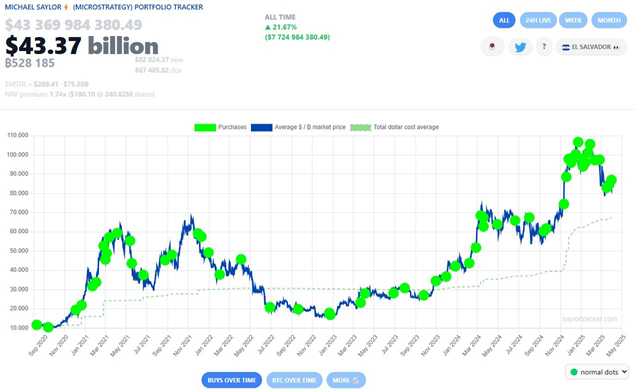Image resolution: width=635 pixels, height=392 pixels.
Task: Click the purchase dot near Jan 2023 low
Action: pyautogui.click(x=330, y=313)
